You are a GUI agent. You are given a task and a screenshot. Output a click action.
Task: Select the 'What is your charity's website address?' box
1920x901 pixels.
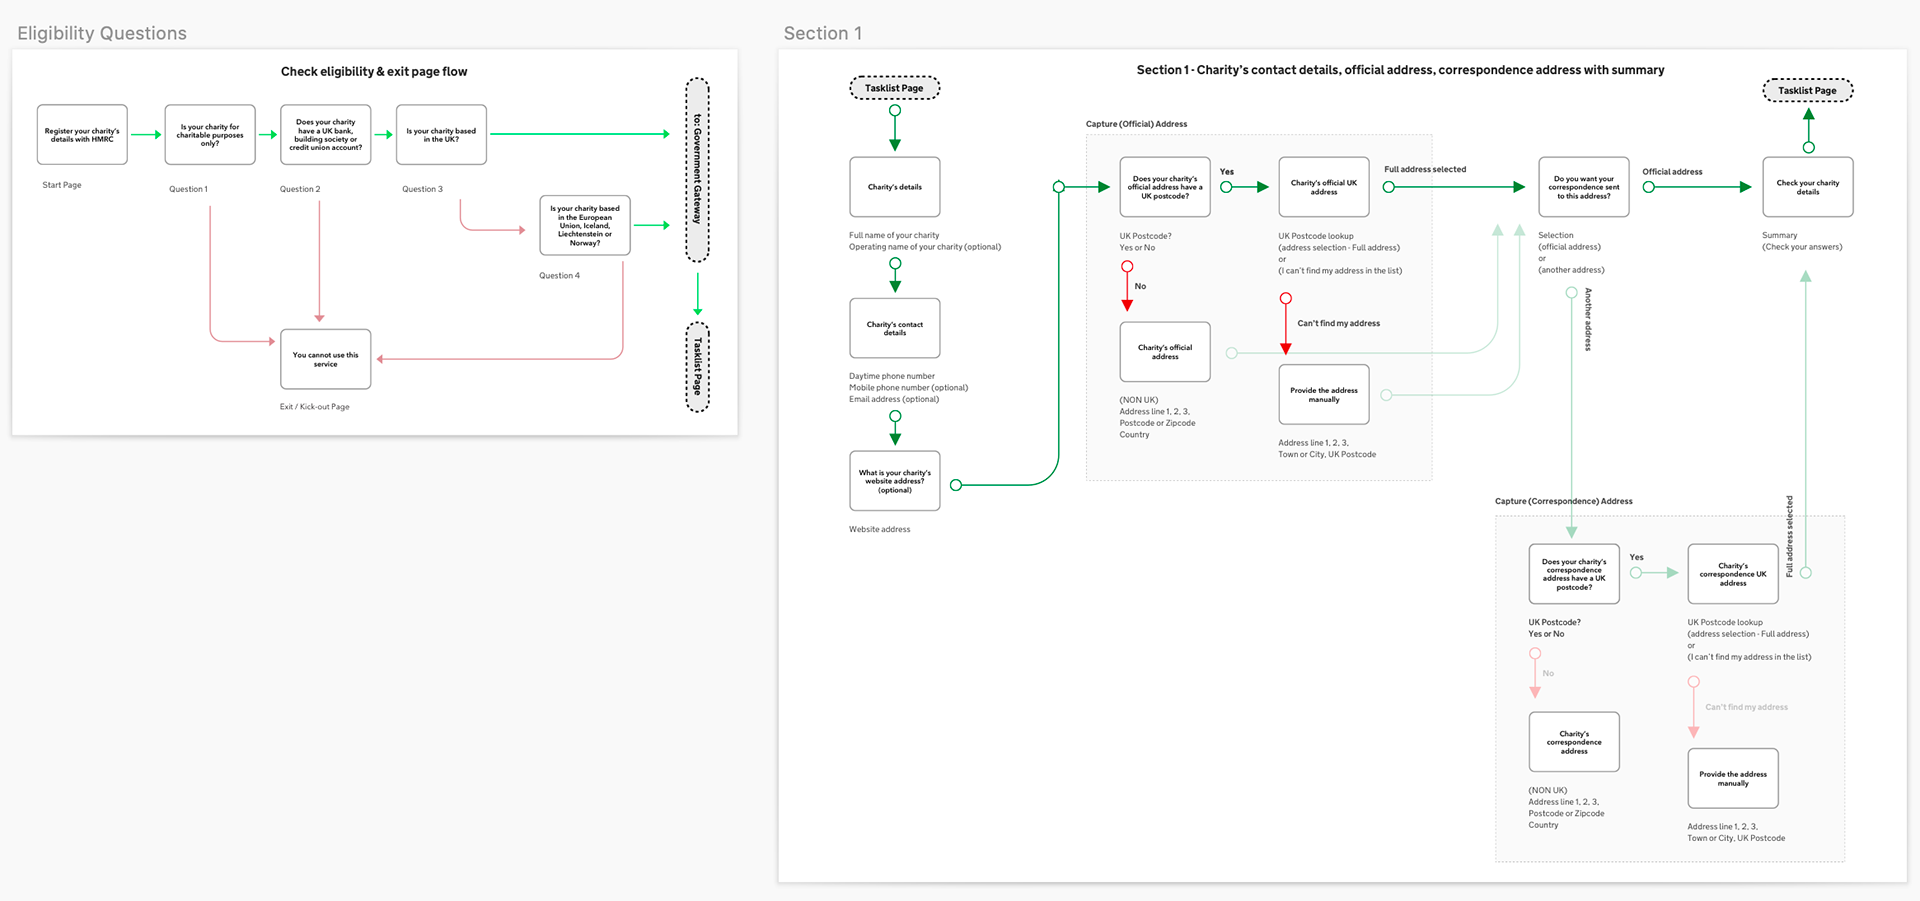[x=895, y=481]
